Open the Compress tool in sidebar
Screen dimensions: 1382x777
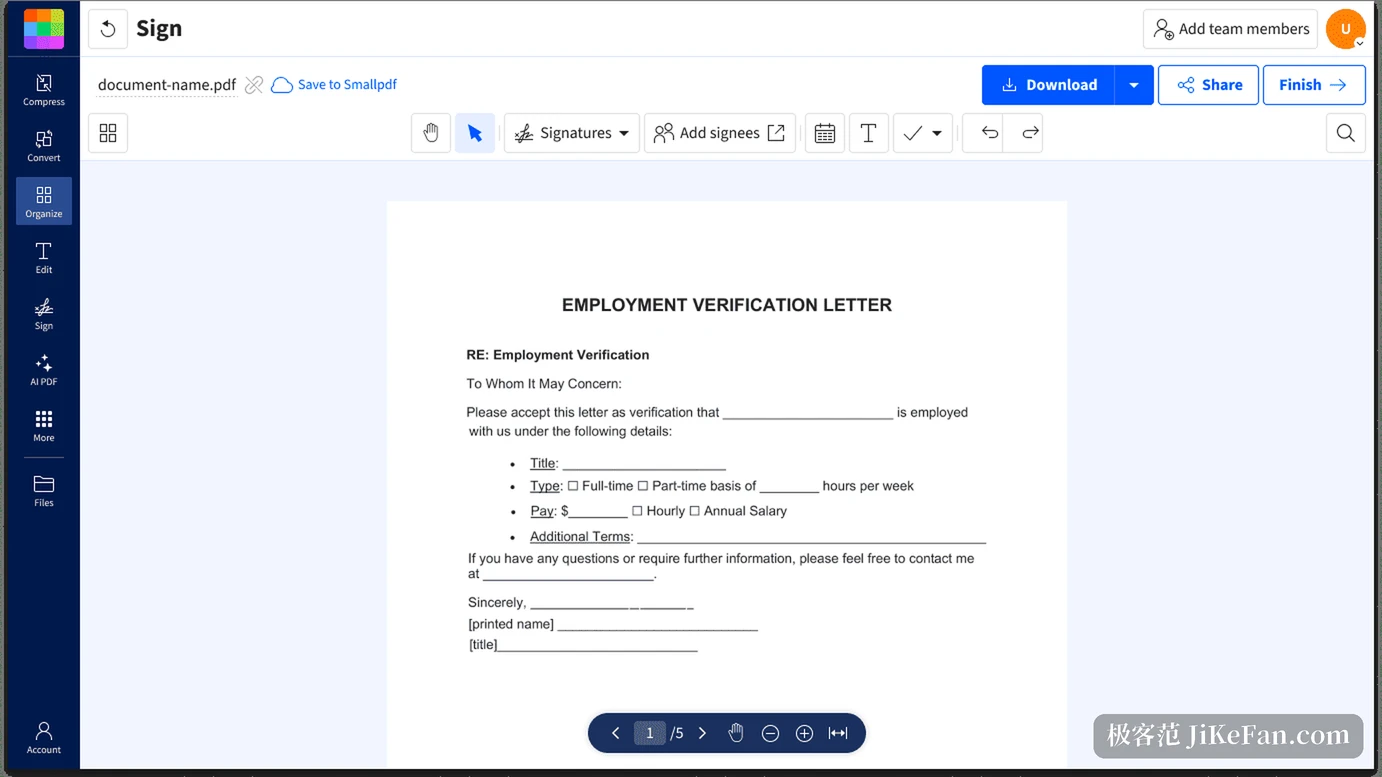pos(44,90)
